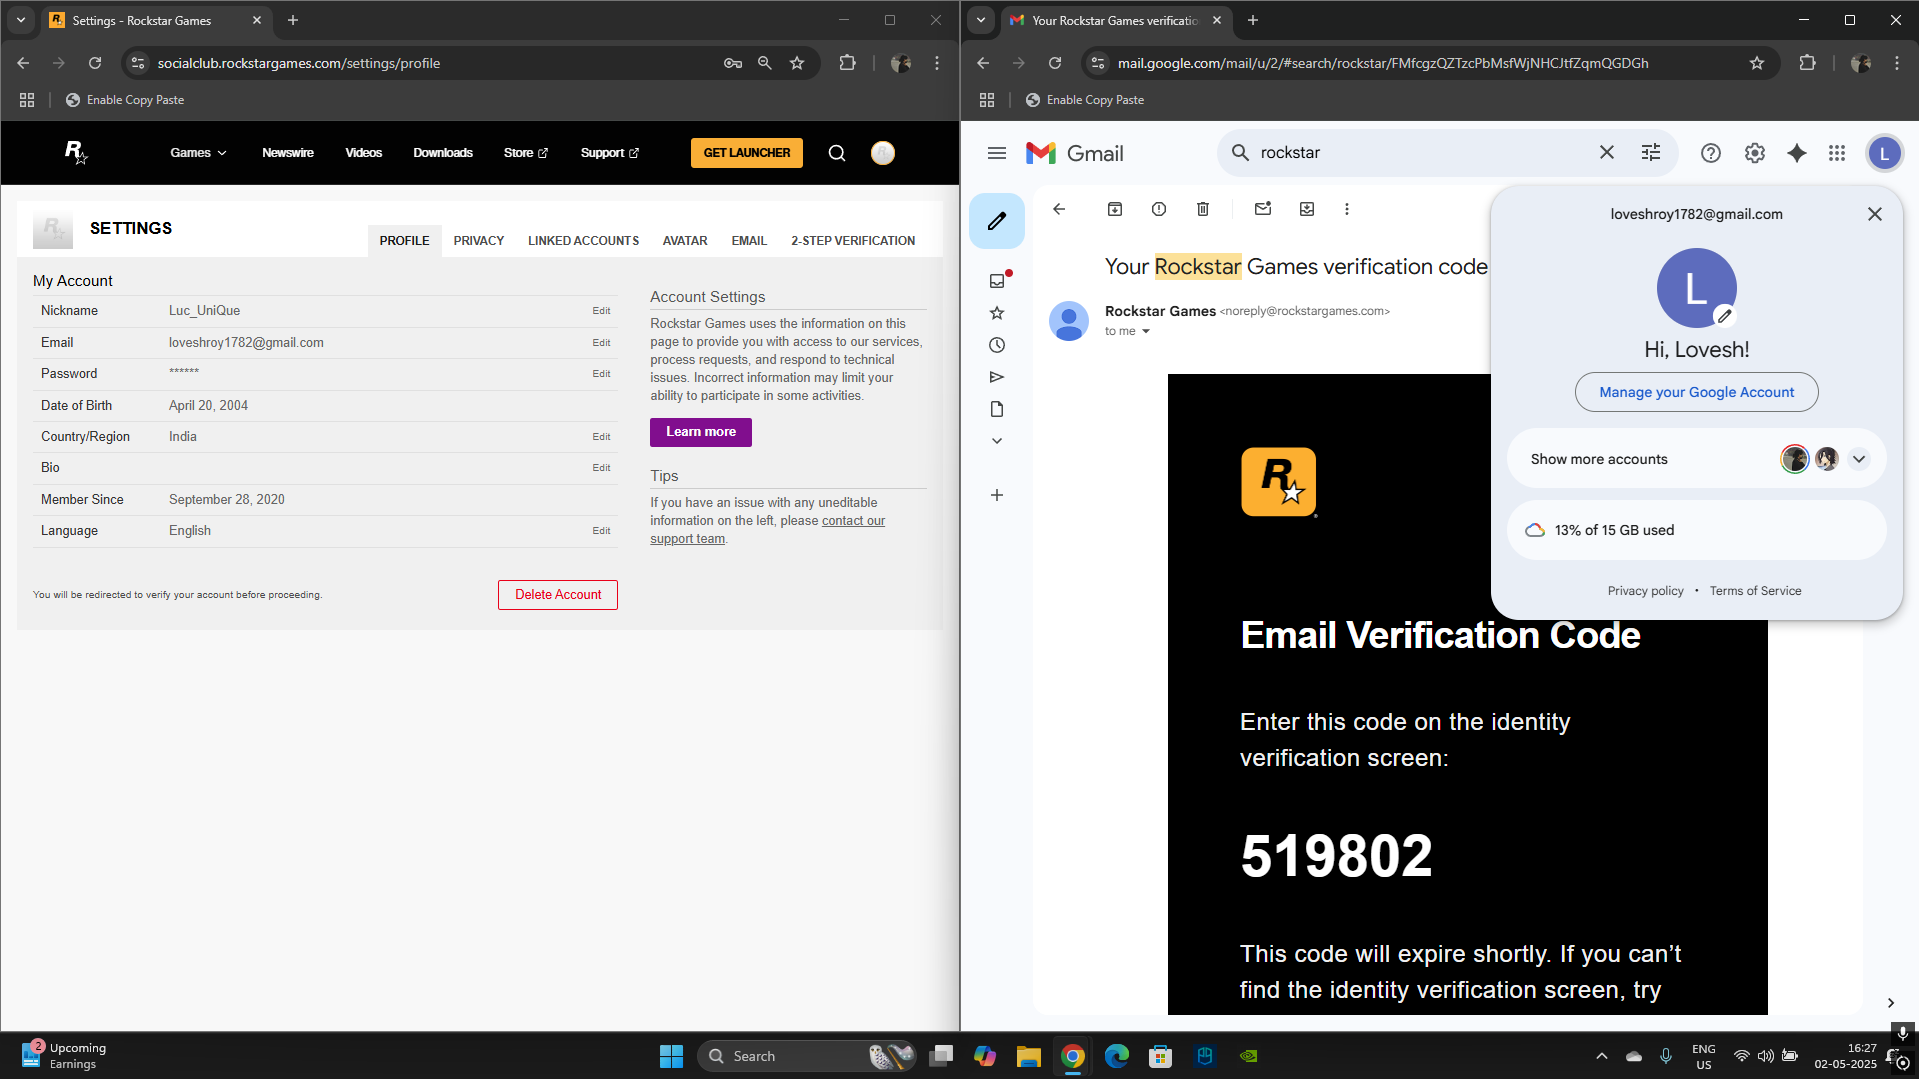Archive the Rockstar verification email
1919x1079 pixels.
coord(1115,209)
